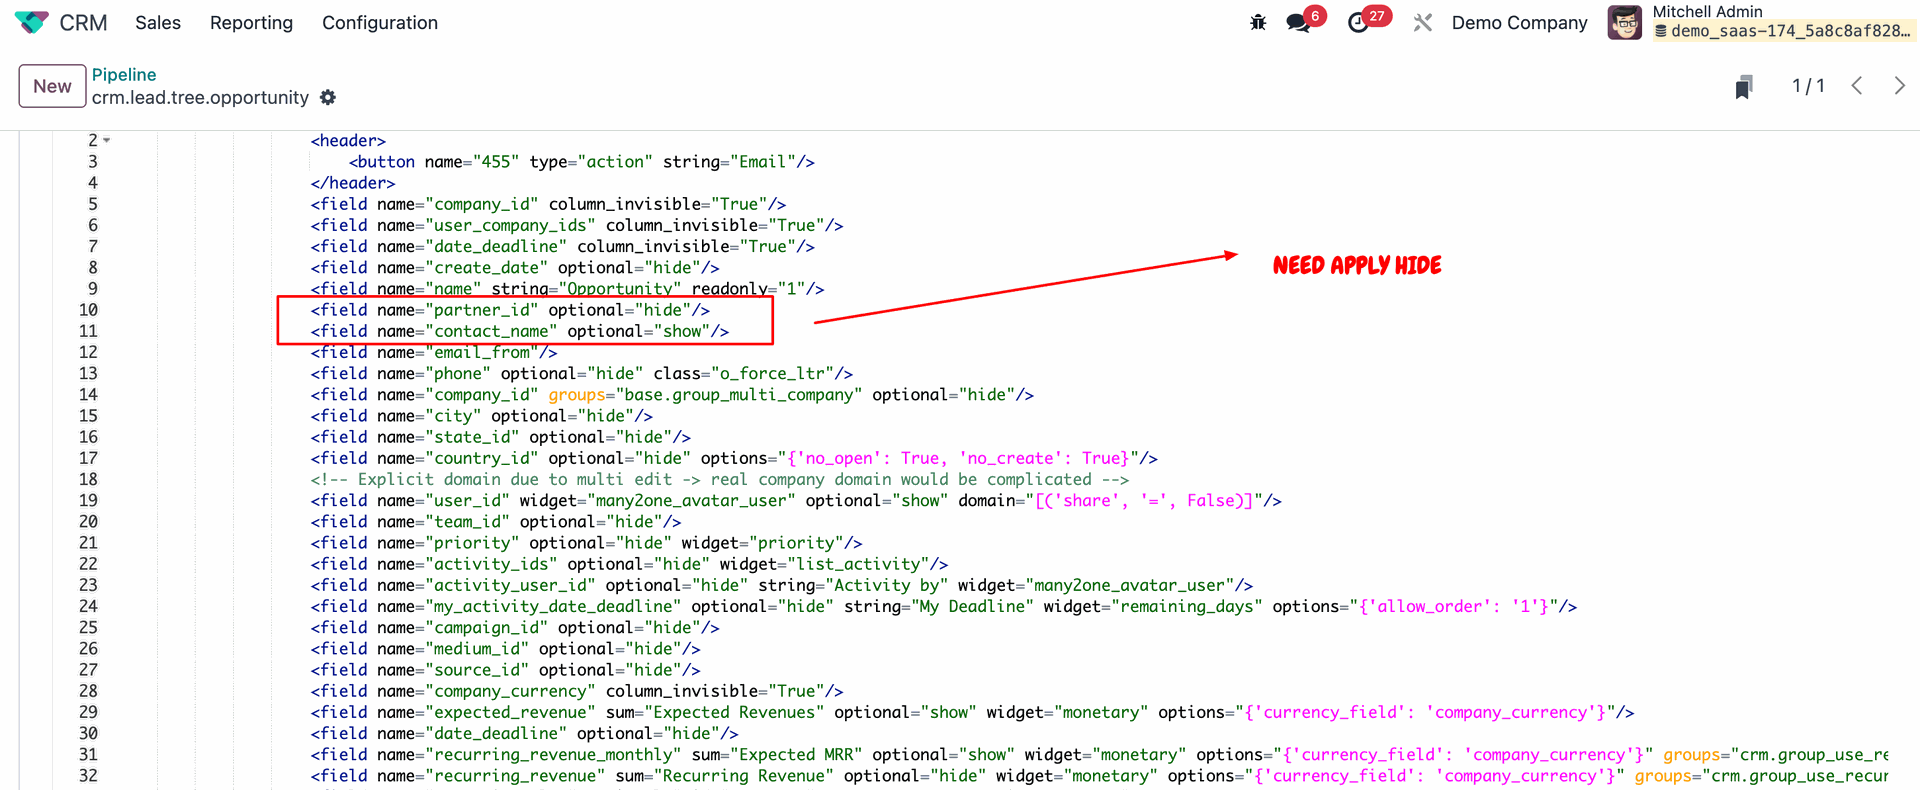Click the company_currency field code line

tap(577, 691)
